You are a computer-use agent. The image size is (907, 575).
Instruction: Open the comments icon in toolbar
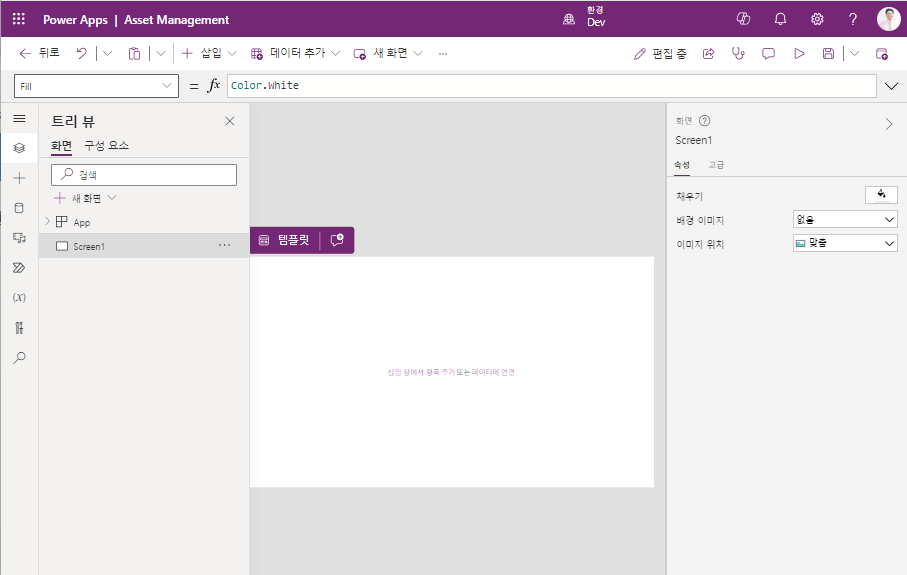coord(768,53)
